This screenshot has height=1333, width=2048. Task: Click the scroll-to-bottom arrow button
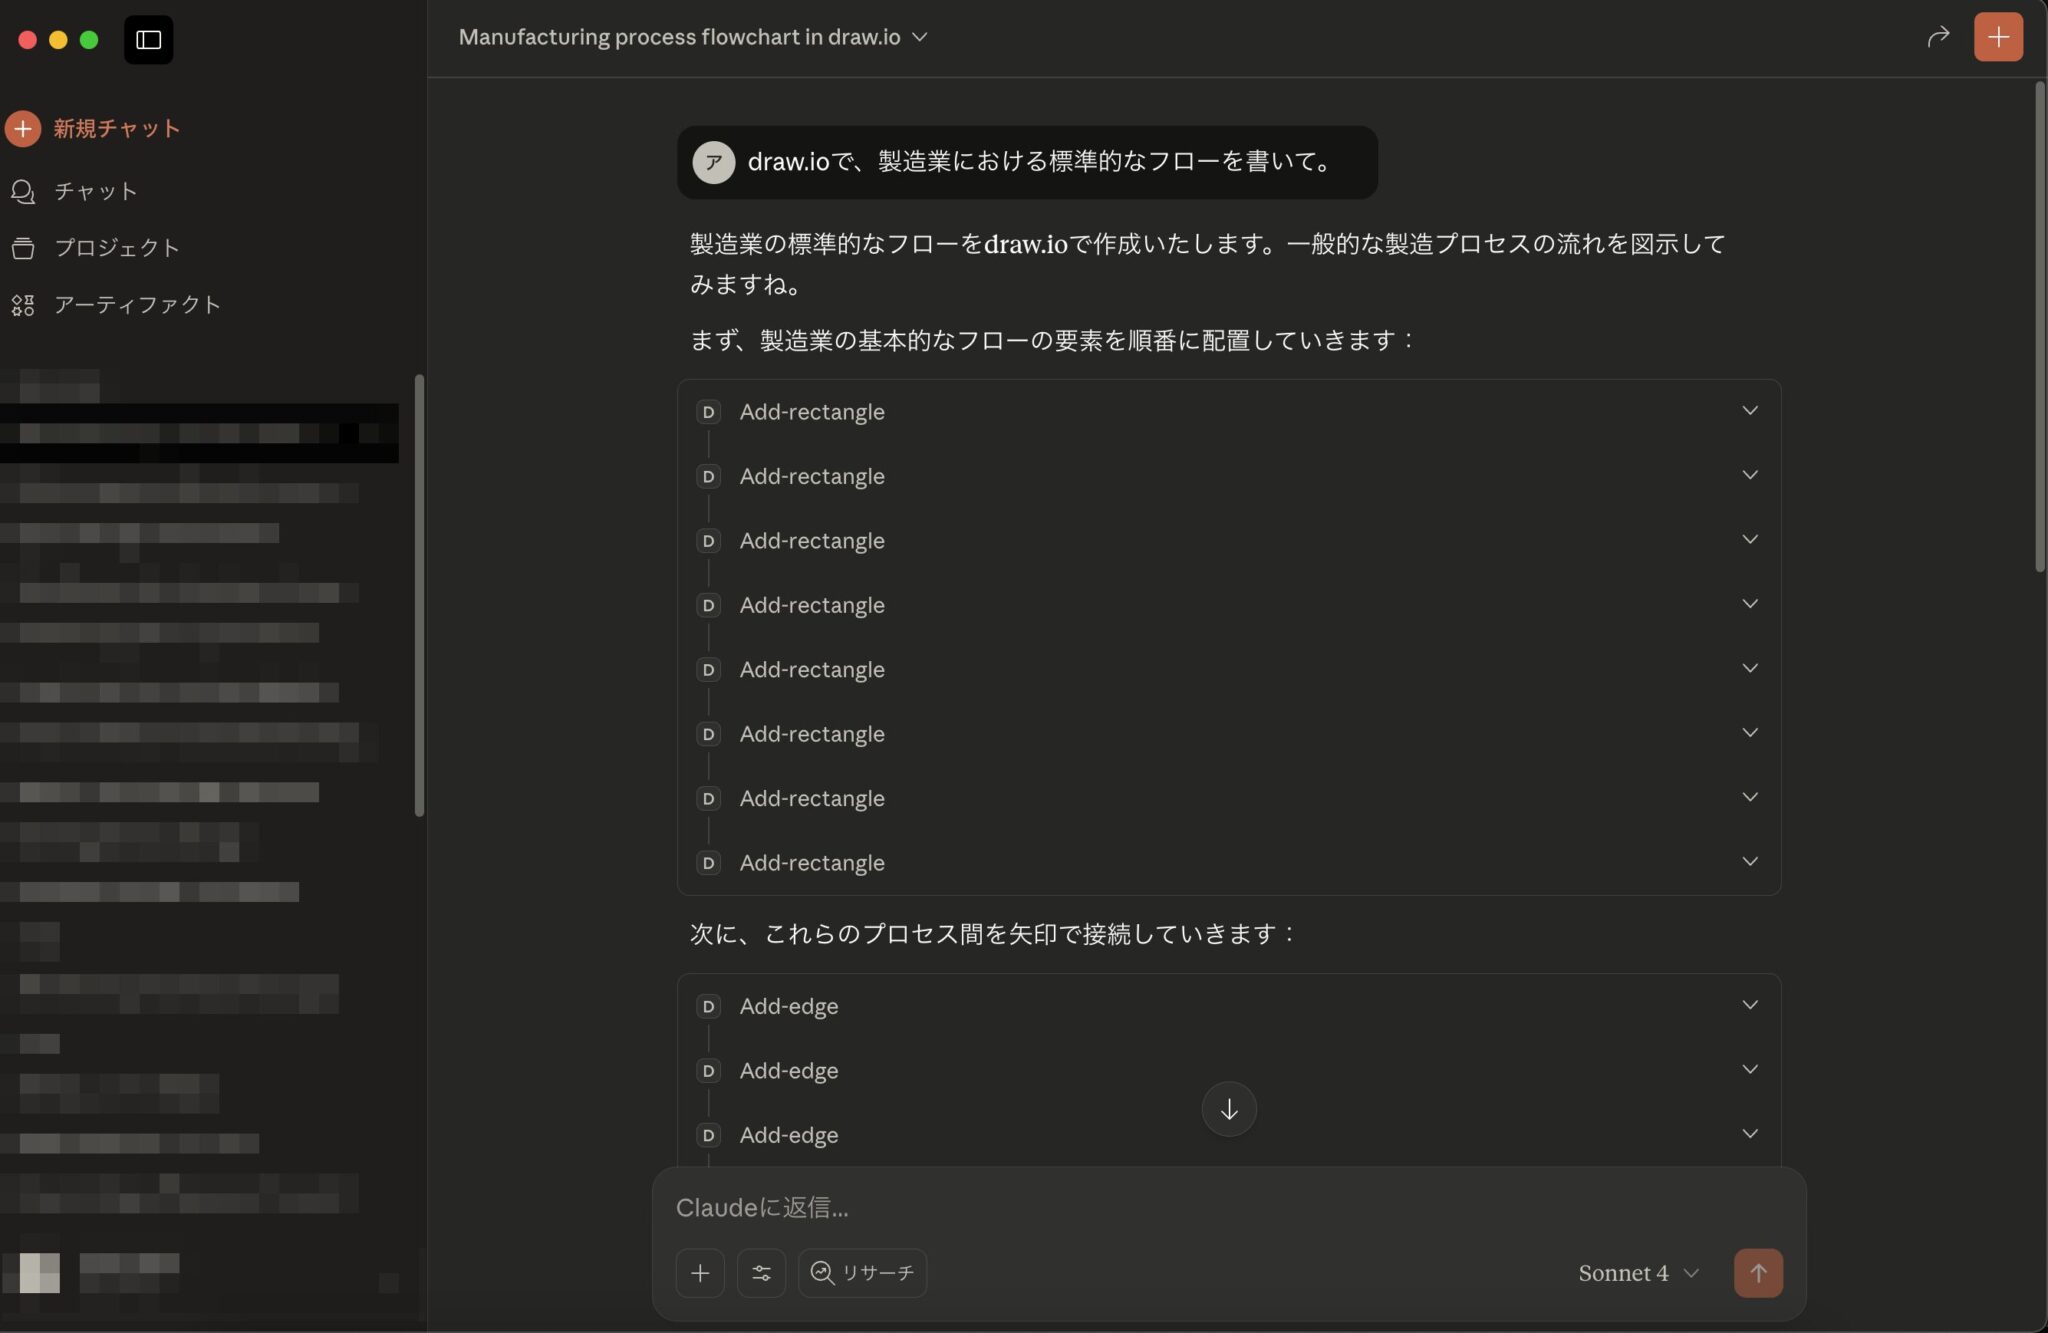1229,1109
